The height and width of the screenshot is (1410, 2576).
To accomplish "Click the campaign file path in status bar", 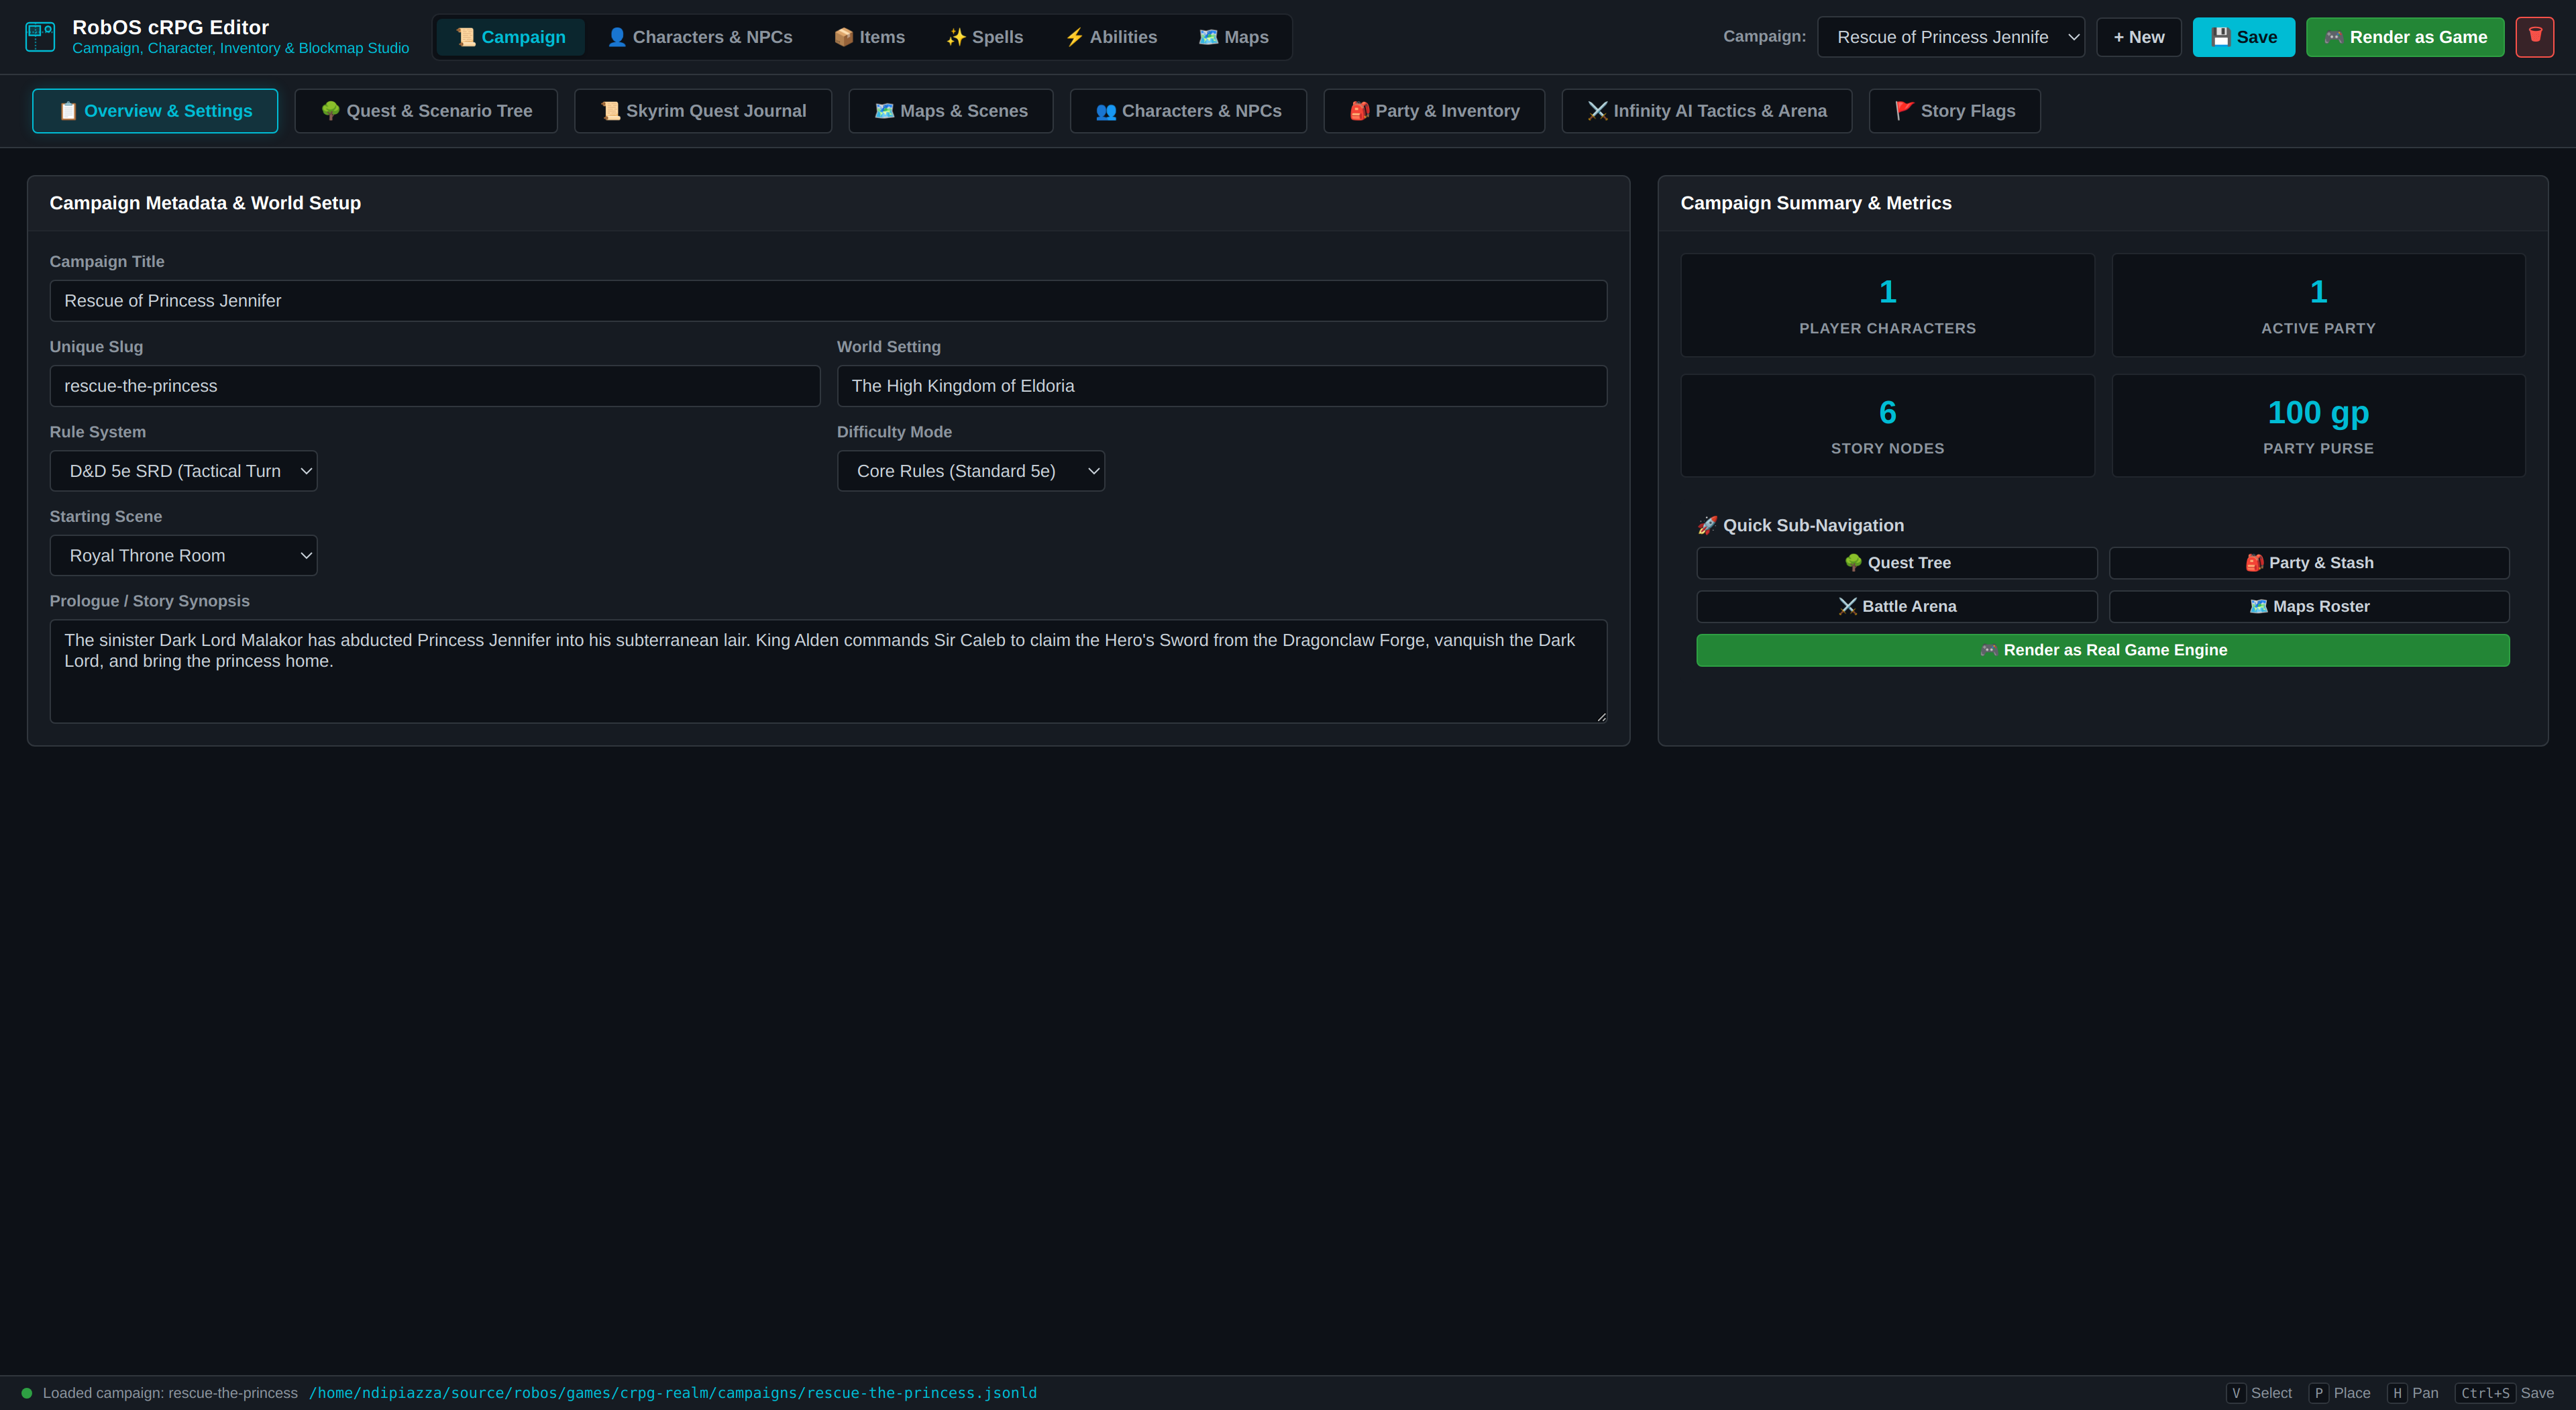I will (673, 1393).
